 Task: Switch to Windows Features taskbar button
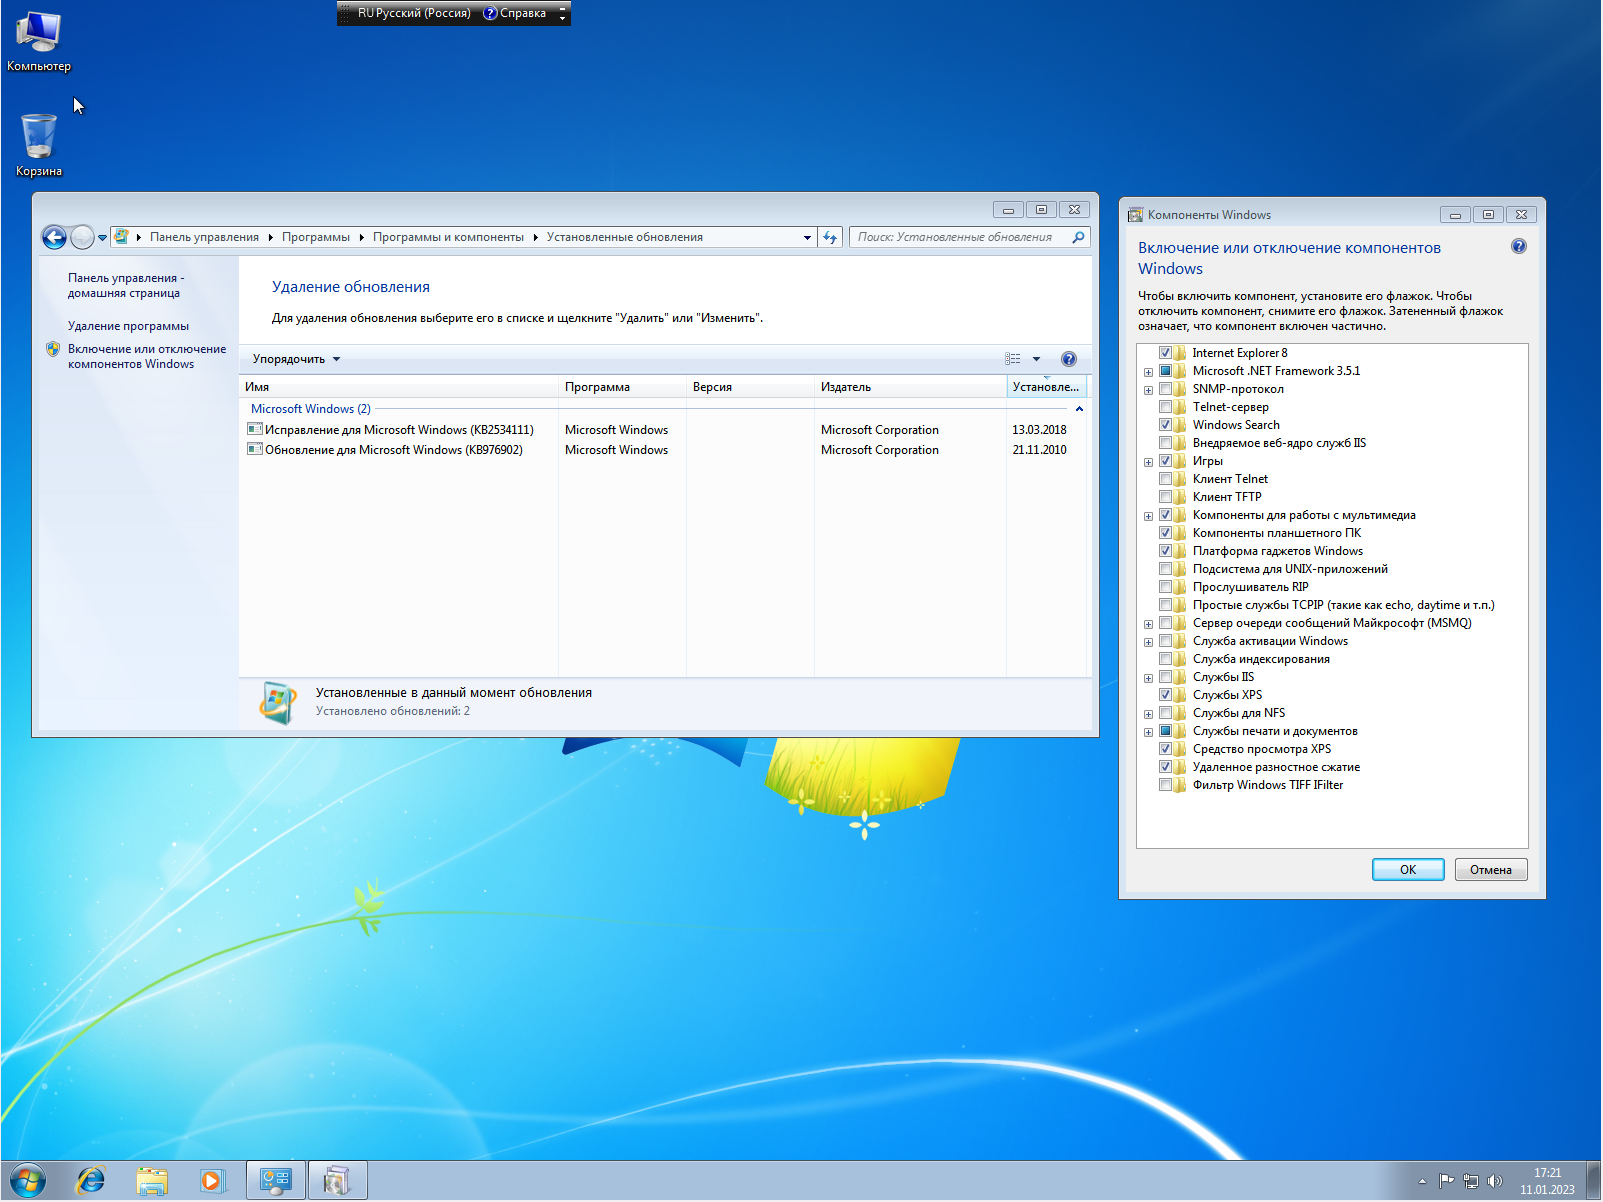tap(338, 1181)
